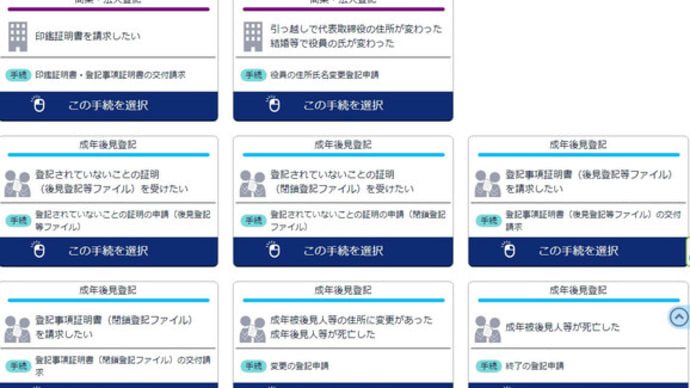Click building icon beside 印鑑証明書を請求したい

coord(18,37)
